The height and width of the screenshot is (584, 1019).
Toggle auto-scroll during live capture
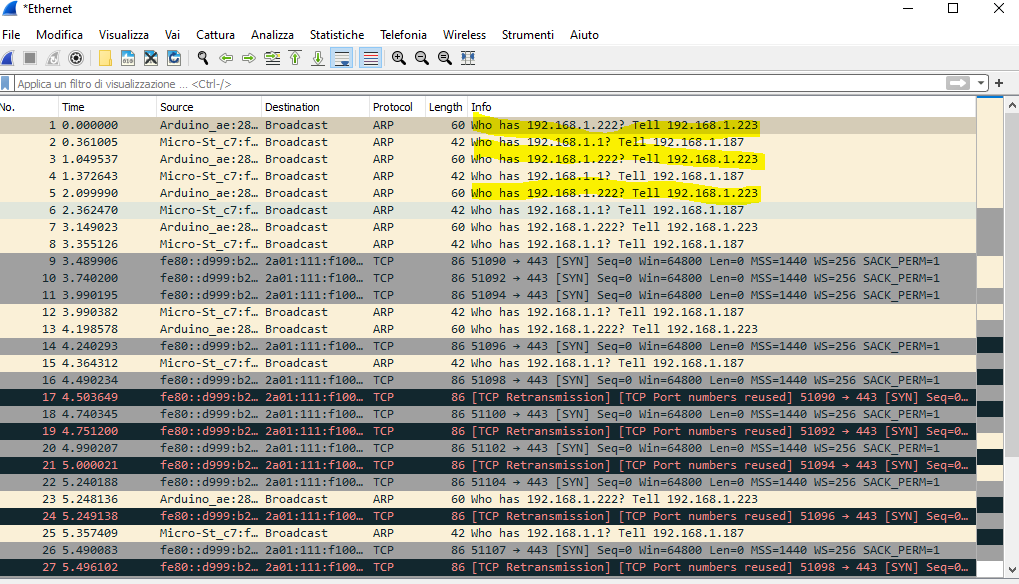(x=342, y=58)
